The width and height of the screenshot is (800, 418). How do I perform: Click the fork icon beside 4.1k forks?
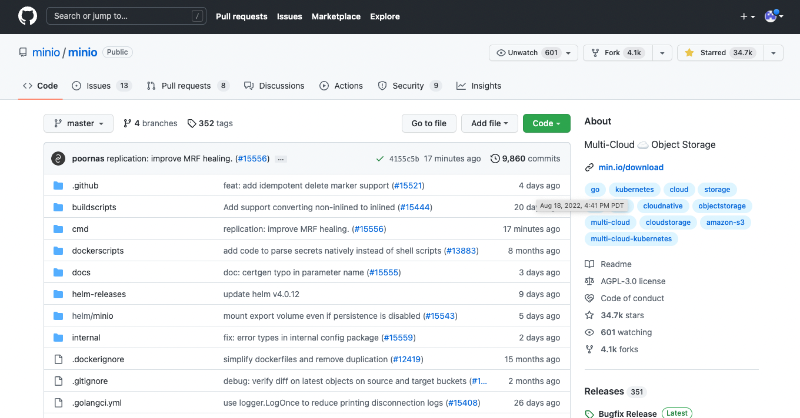click(x=589, y=349)
